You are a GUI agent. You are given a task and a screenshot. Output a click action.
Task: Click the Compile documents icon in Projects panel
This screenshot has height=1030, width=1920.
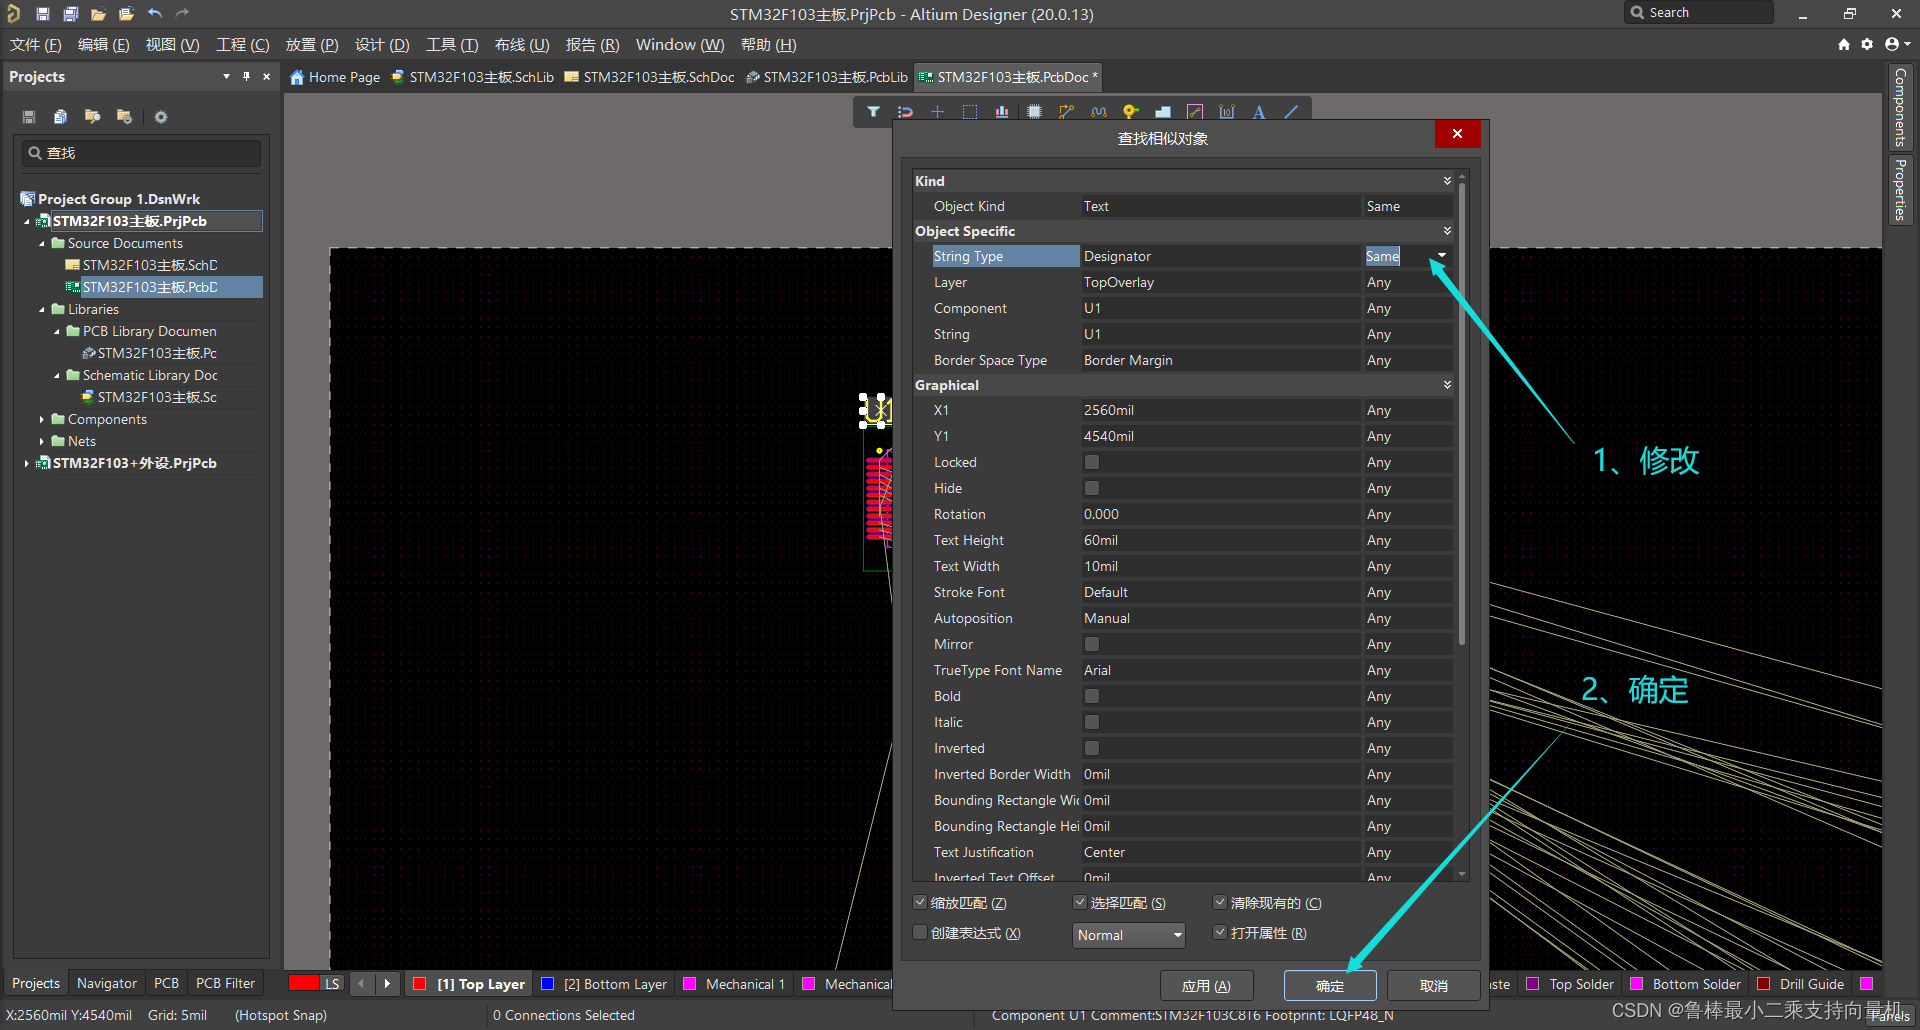[x=60, y=117]
